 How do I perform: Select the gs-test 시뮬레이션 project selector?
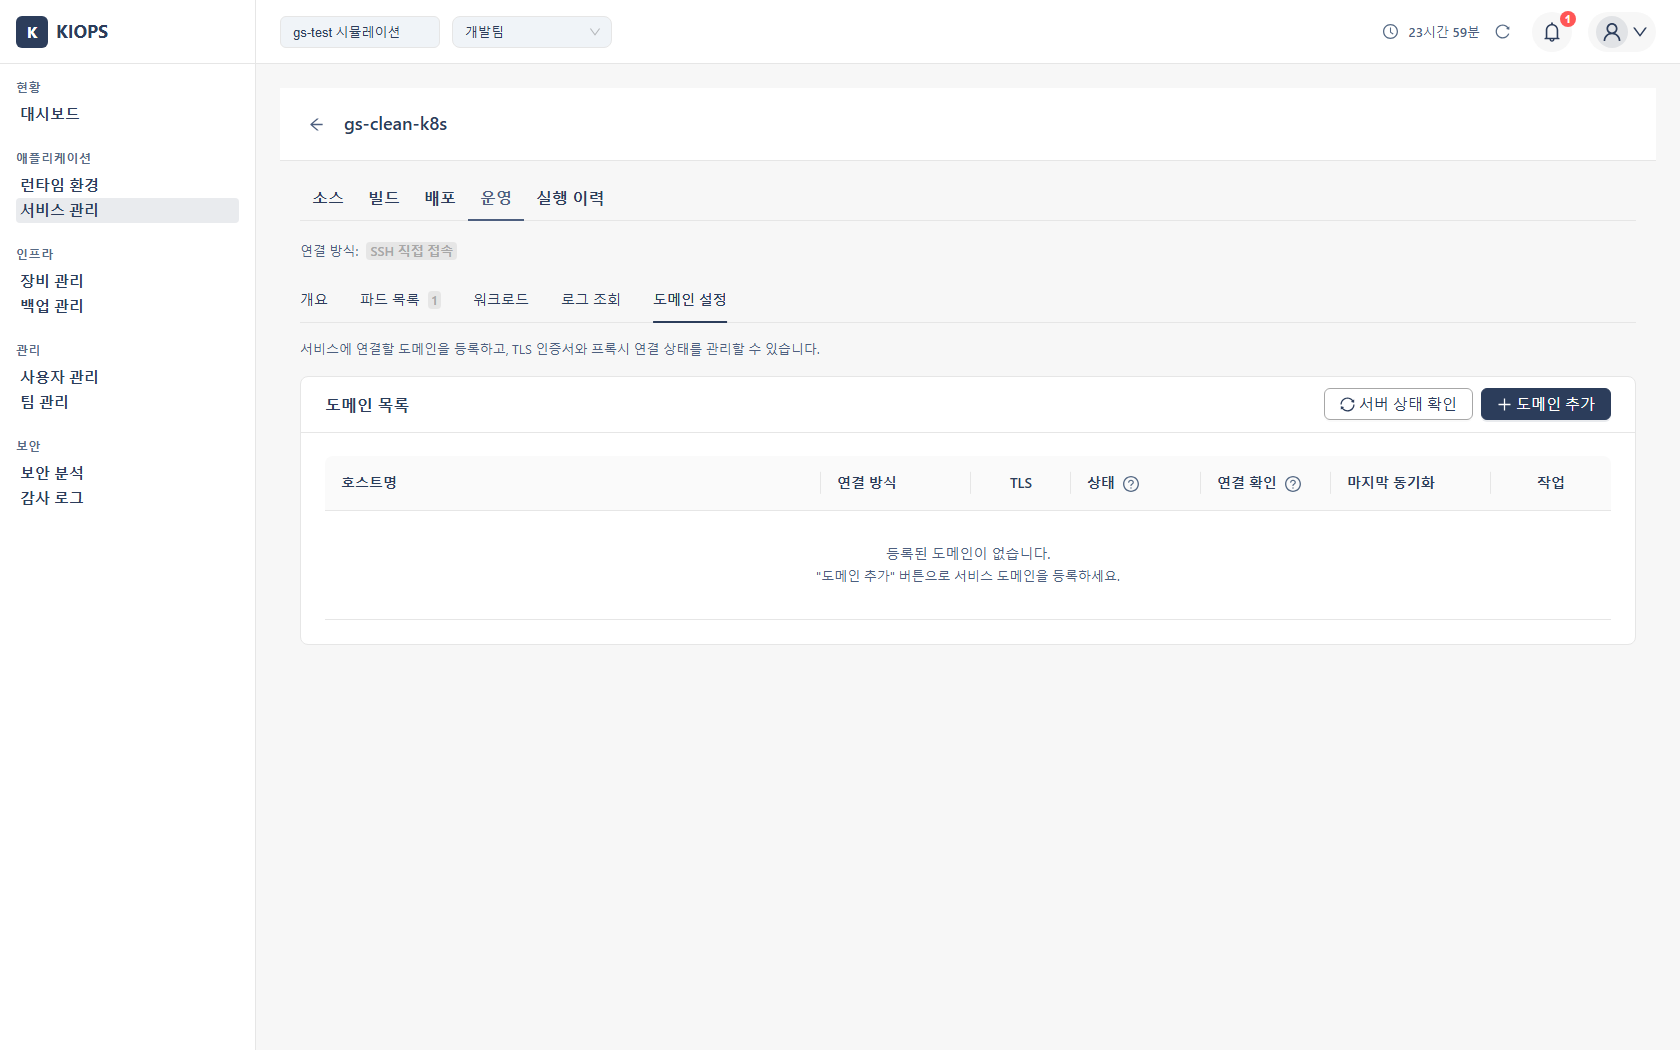click(360, 32)
